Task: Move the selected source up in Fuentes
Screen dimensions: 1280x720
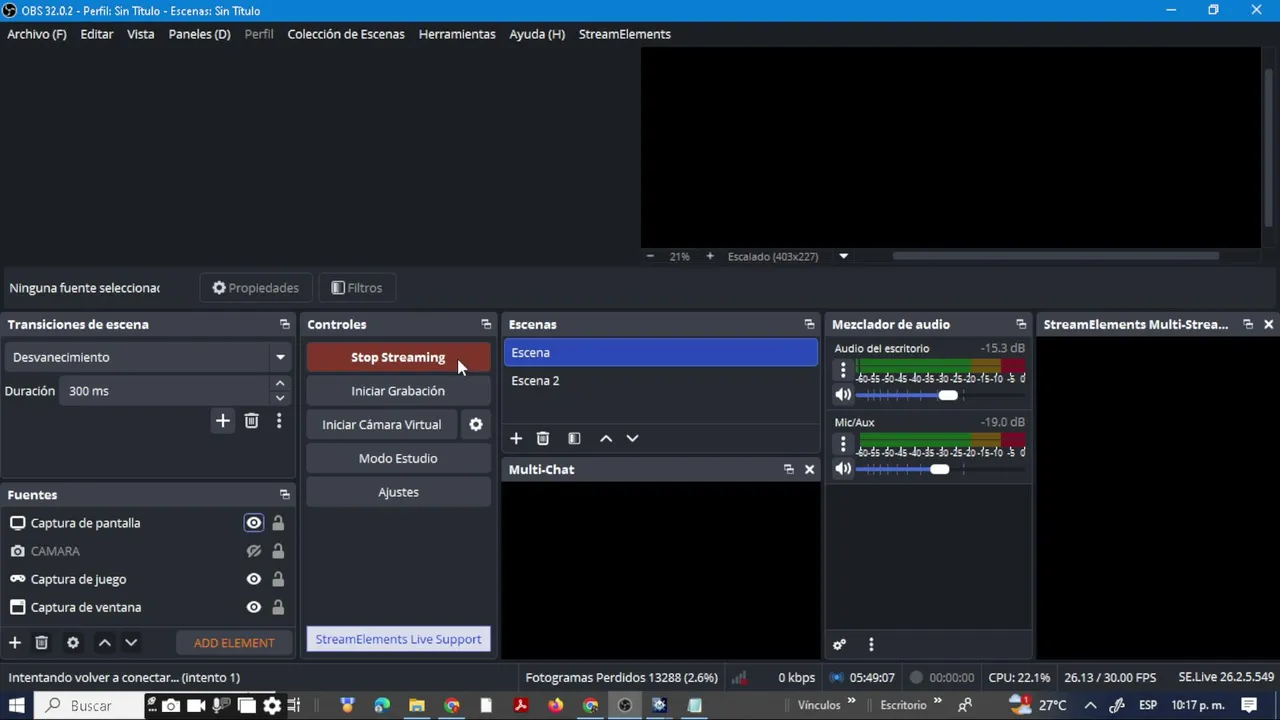Action: [x=104, y=642]
